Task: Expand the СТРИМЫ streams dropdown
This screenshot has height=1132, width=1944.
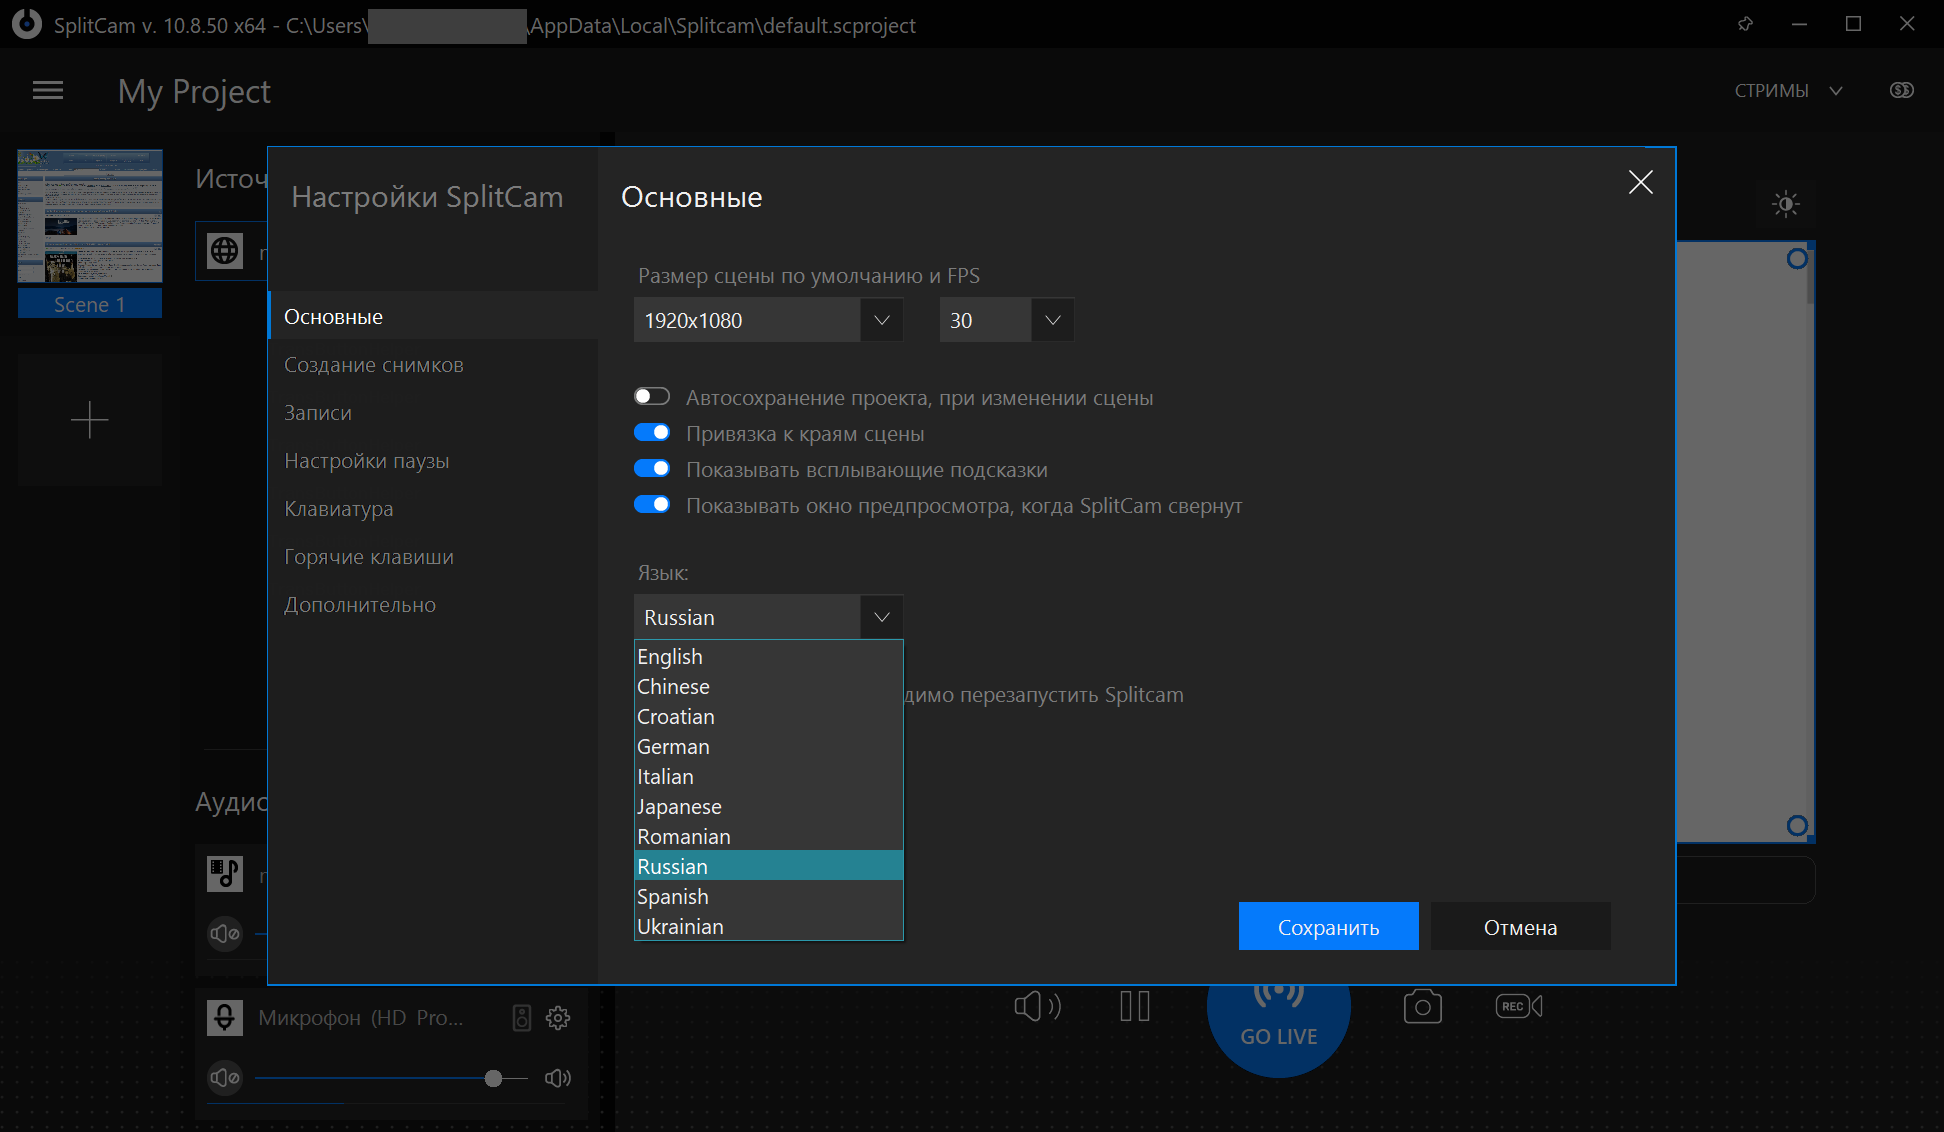Action: [x=1788, y=91]
